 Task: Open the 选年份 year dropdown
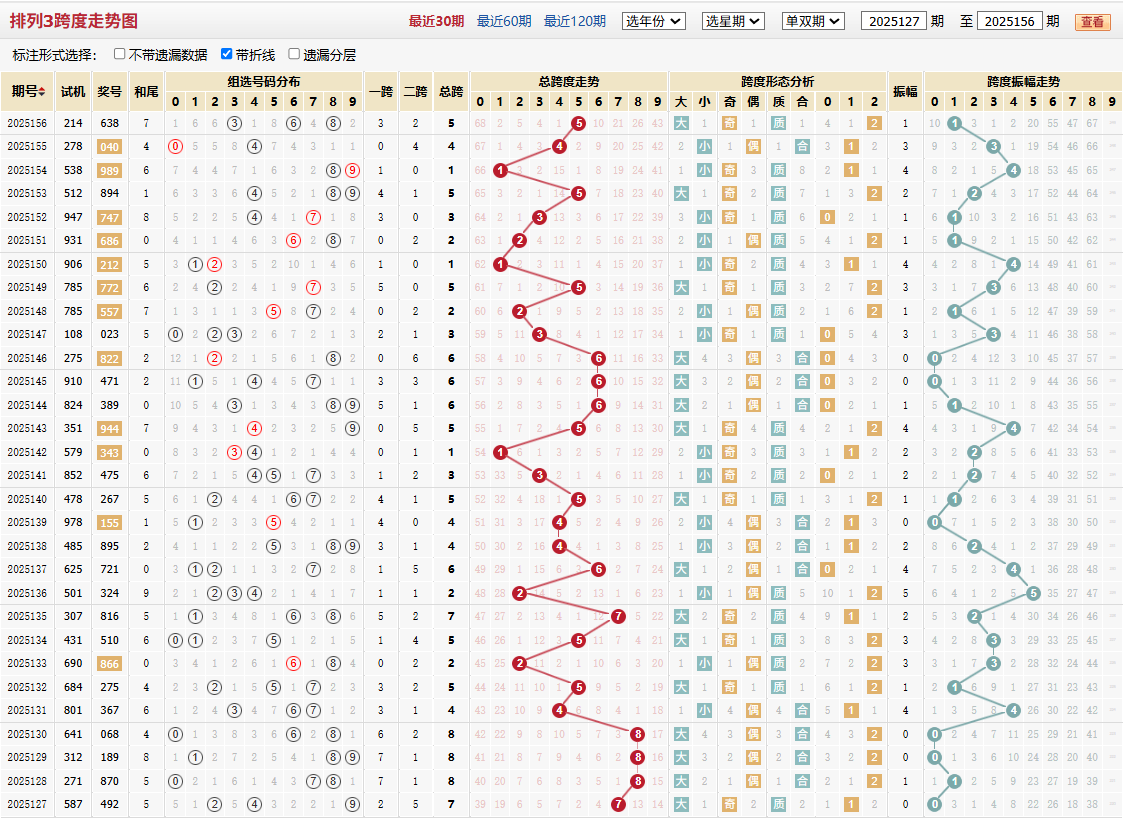point(654,21)
